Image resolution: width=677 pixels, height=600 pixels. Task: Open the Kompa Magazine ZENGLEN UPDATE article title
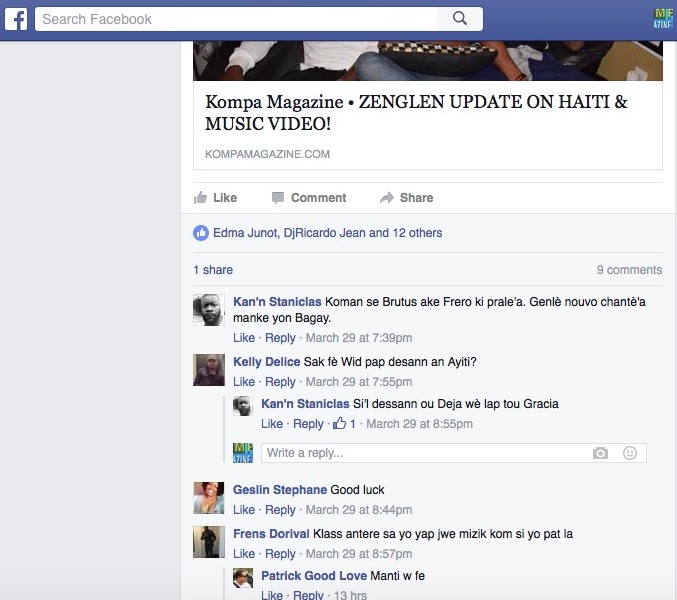coord(416,113)
